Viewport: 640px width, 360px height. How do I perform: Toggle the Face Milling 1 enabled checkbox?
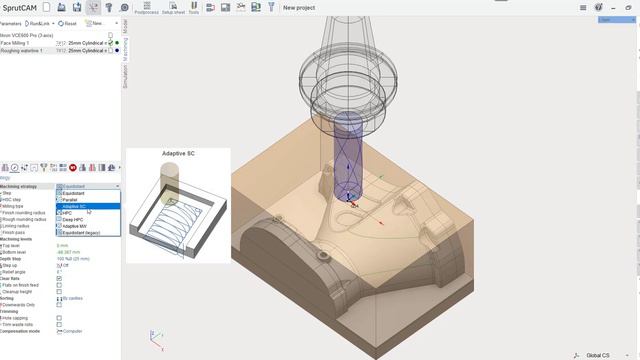(x=110, y=43)
